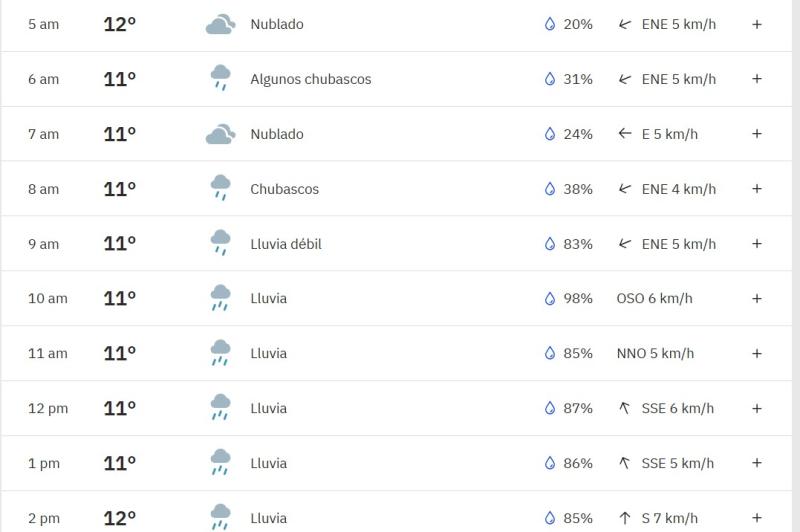800x532 pixels.
Task: Click the 12° temperature at 5 am
Action: click(x=119, y=24)
